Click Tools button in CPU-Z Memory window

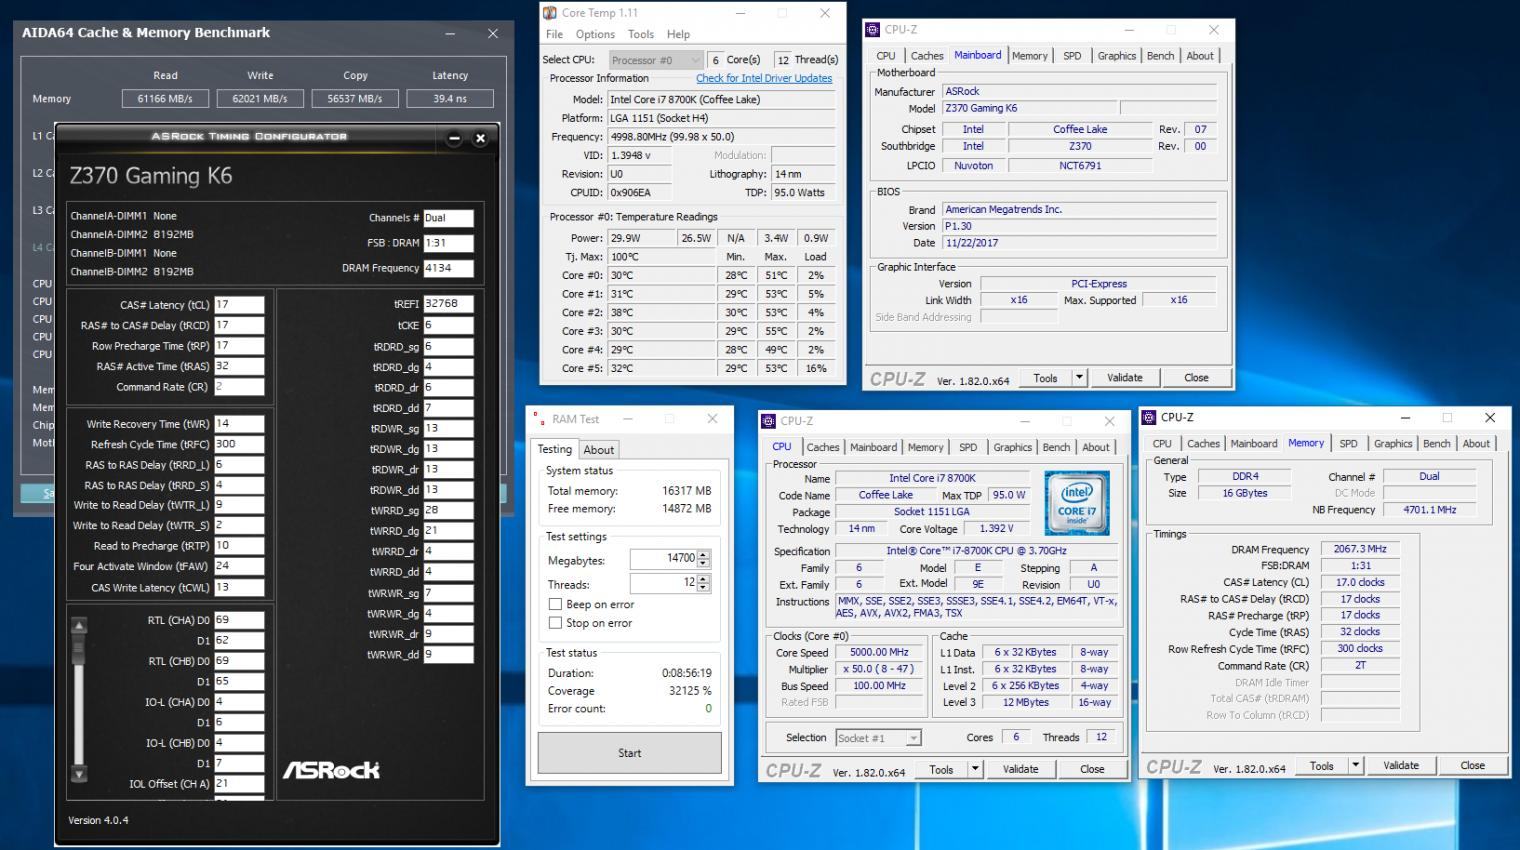pos(1322,765)
